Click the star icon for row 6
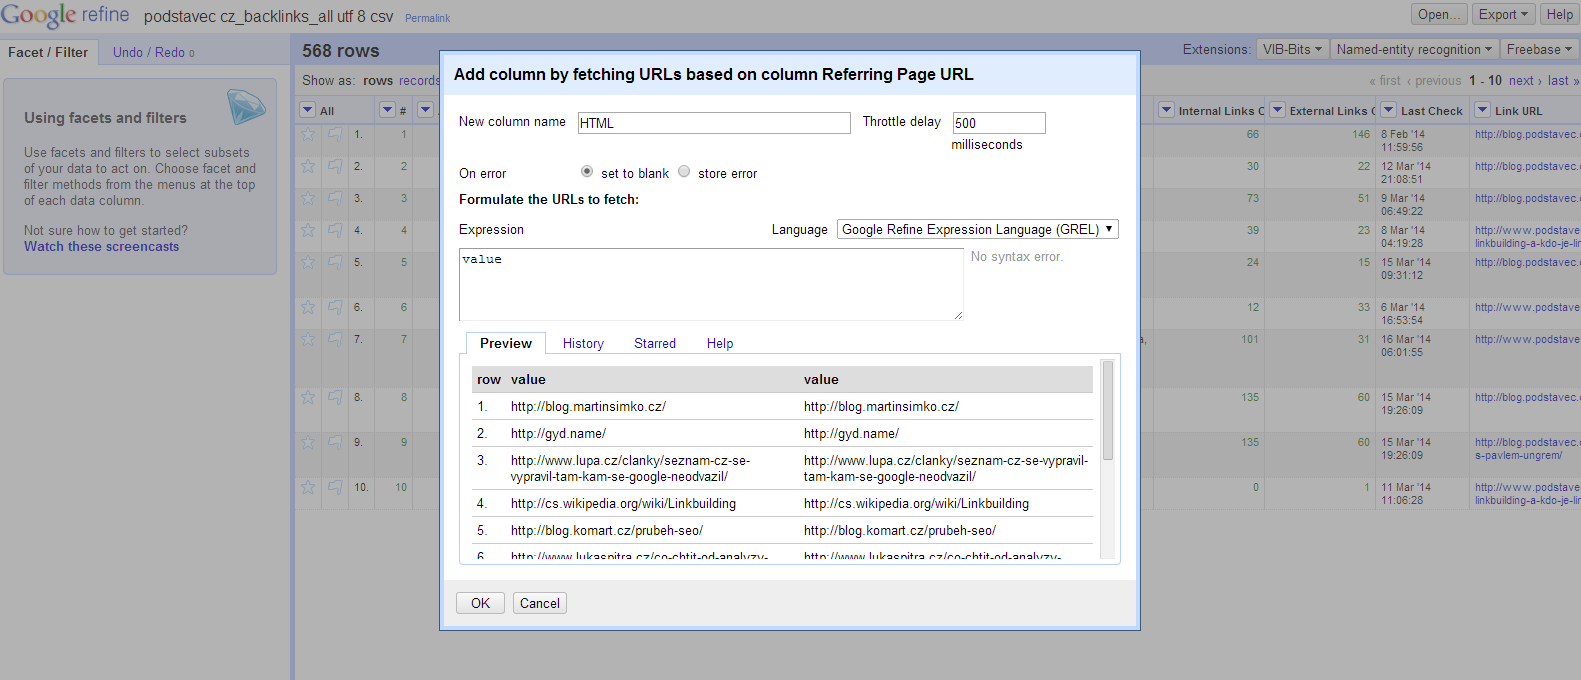The width and height of the screenshot is (1581, 680). 308,307
